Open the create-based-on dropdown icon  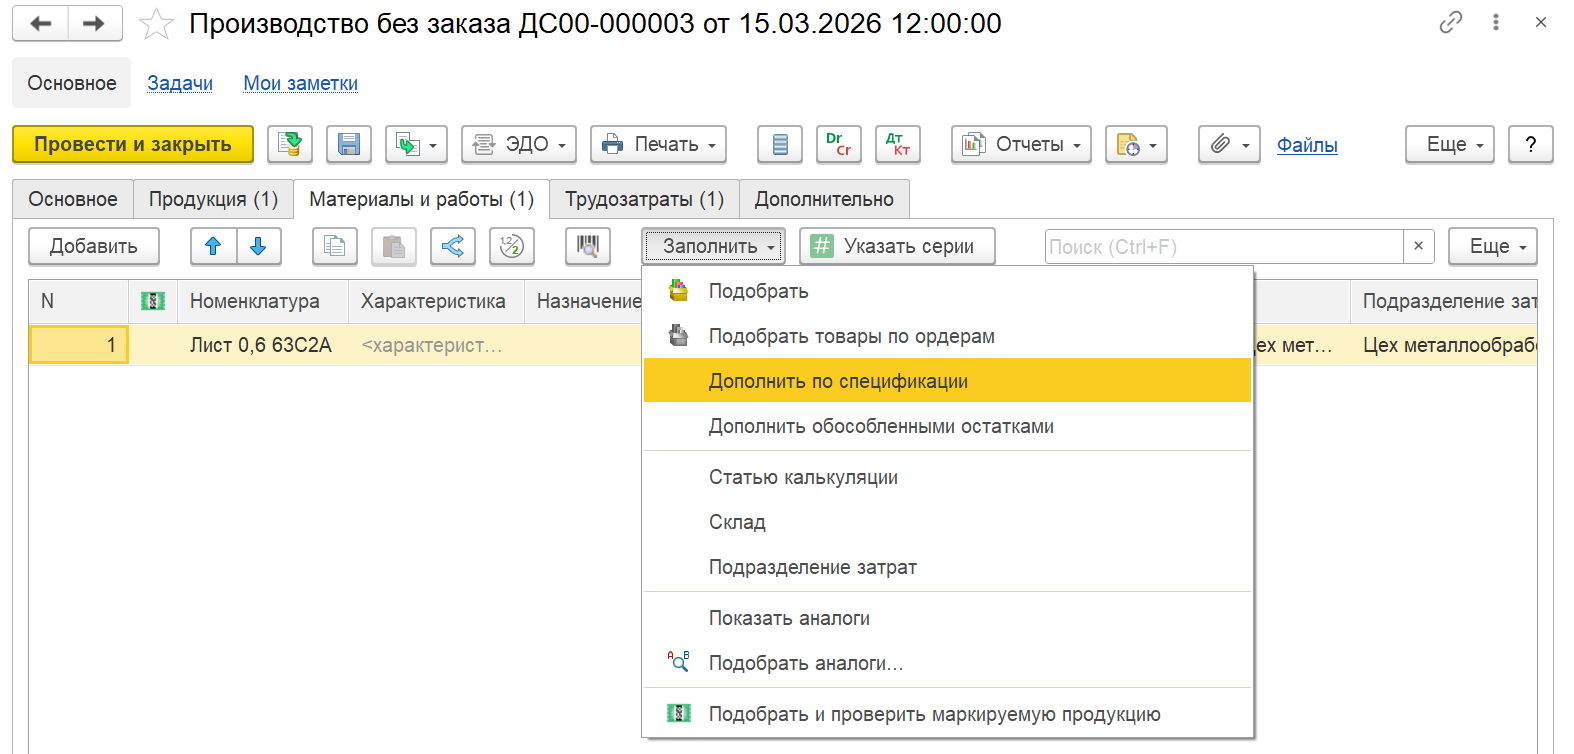pyautogui.click(x=416, y=144)
